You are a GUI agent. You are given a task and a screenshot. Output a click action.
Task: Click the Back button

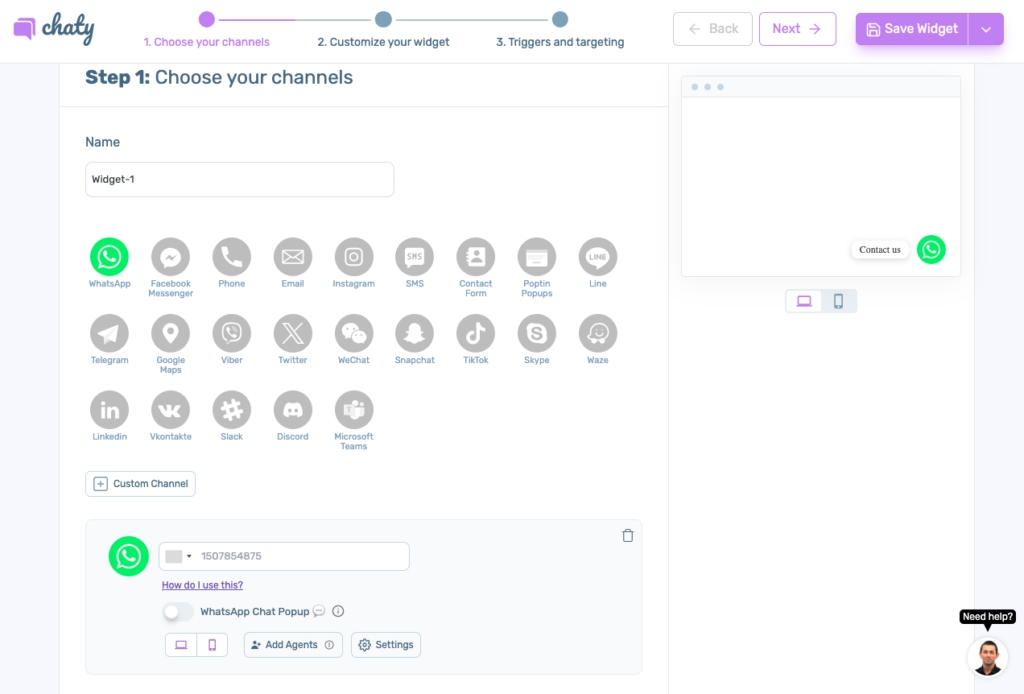click(x=712, y=29)
